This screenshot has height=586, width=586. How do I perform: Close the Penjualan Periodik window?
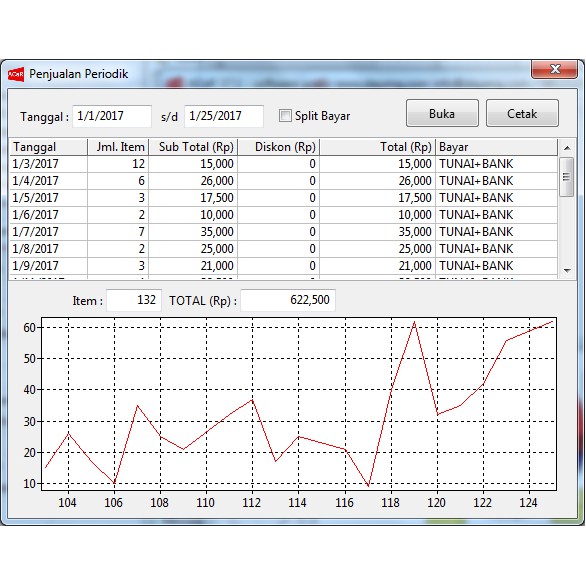[x=555, y=69]
